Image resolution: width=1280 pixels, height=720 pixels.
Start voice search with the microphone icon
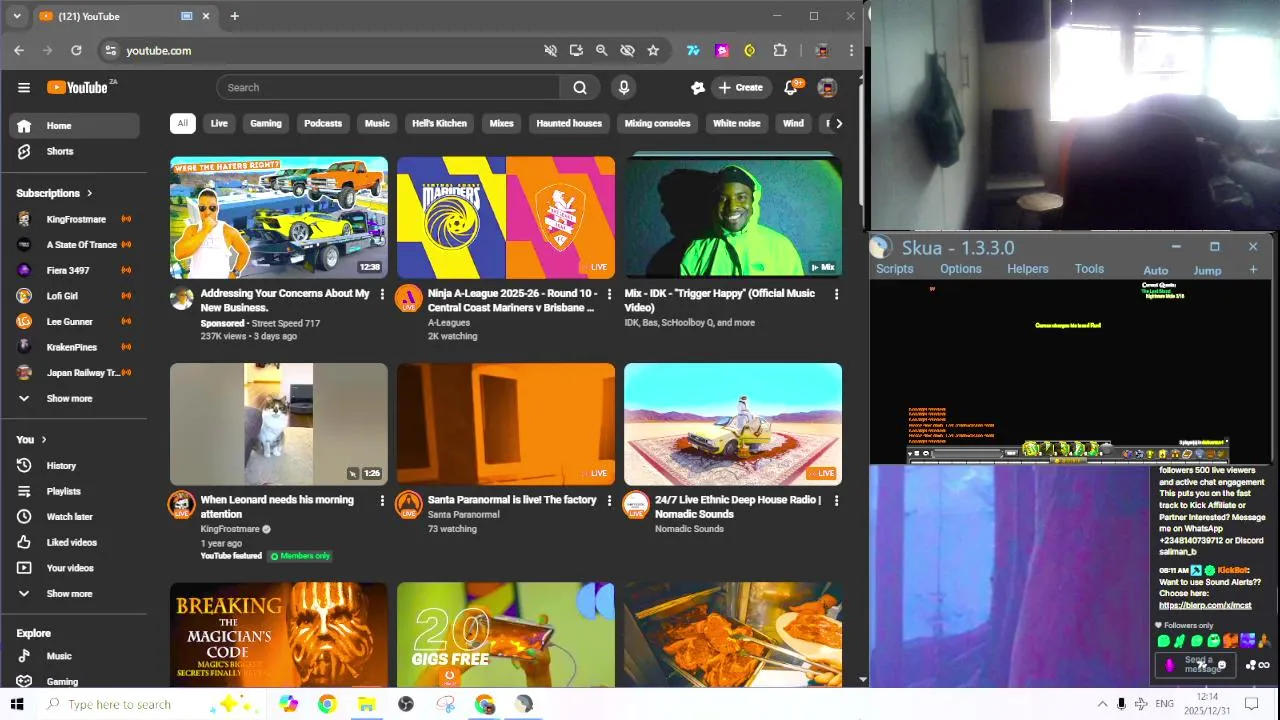tap(624, 87)
